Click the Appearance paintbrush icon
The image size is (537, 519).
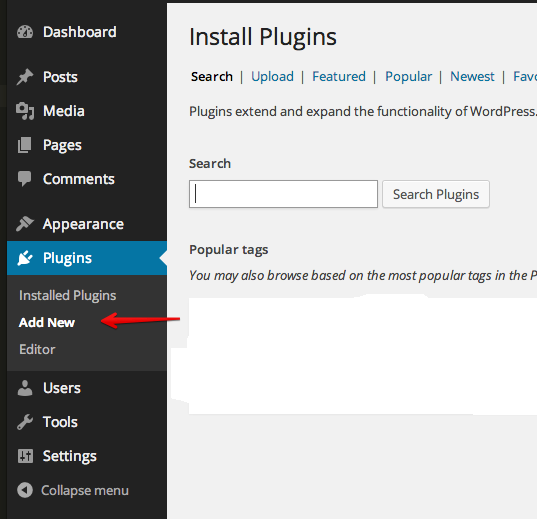pos(25,224)
